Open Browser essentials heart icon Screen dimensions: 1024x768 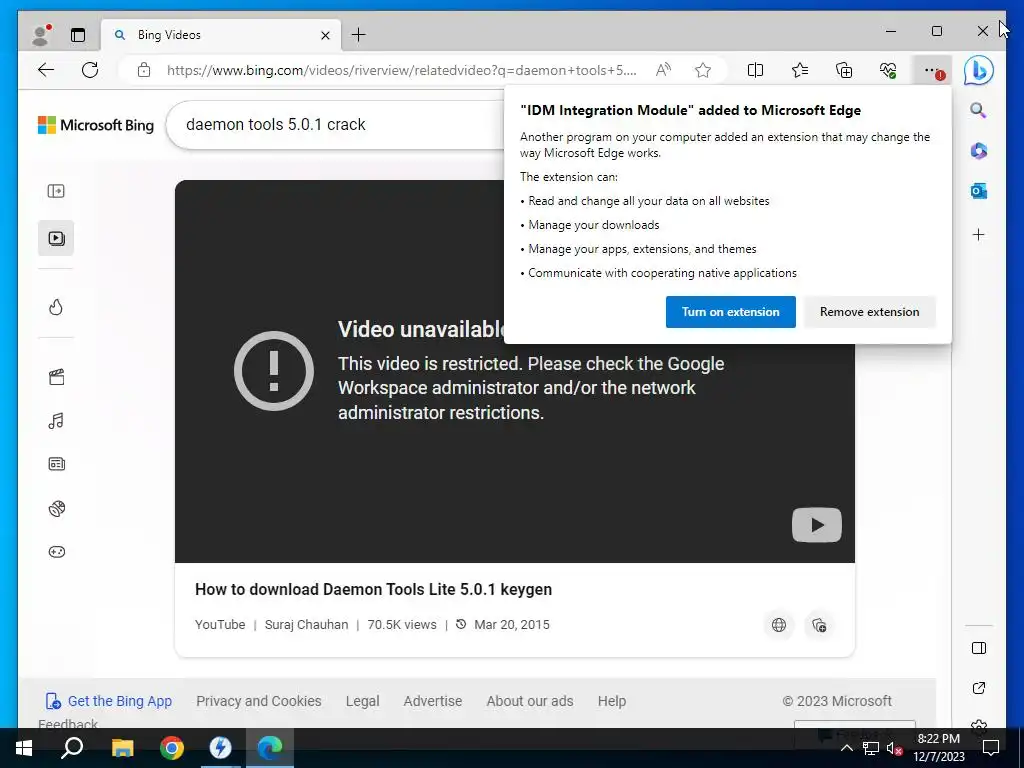(888, 70)
